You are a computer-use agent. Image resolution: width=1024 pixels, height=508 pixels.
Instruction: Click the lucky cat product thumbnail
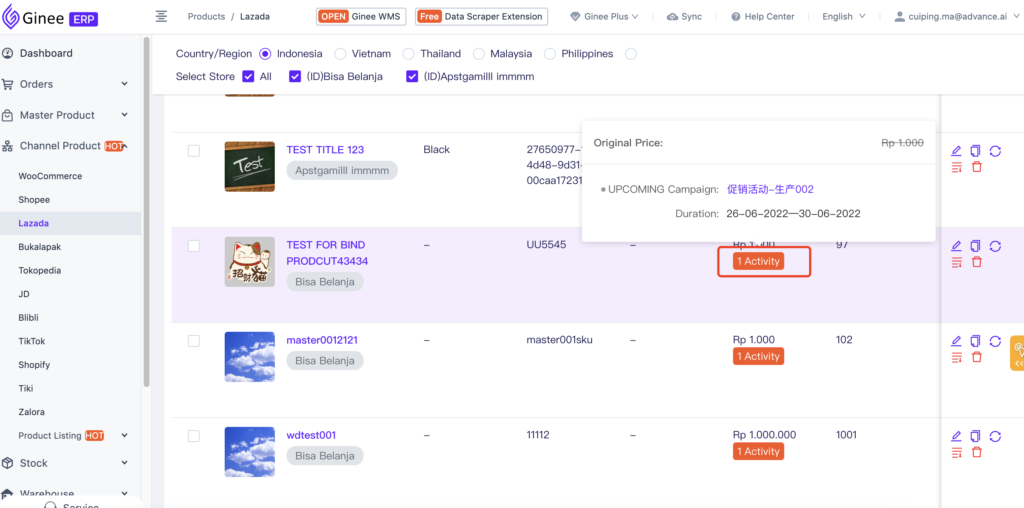(x=249, y=261)
